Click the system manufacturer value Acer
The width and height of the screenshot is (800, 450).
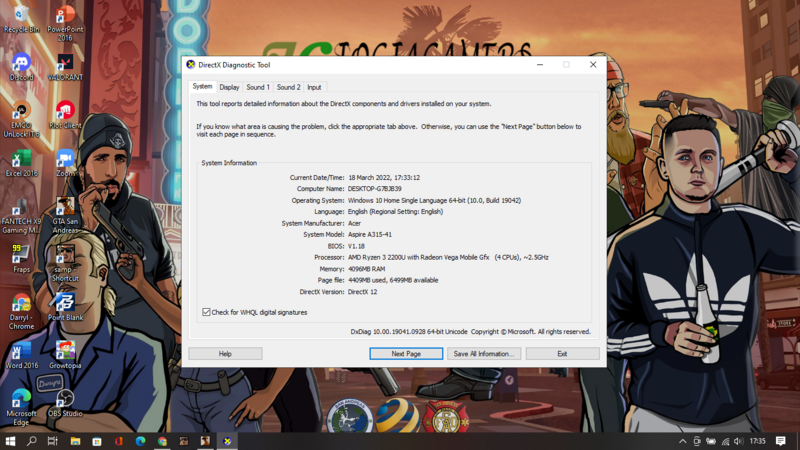coord(354,223)
